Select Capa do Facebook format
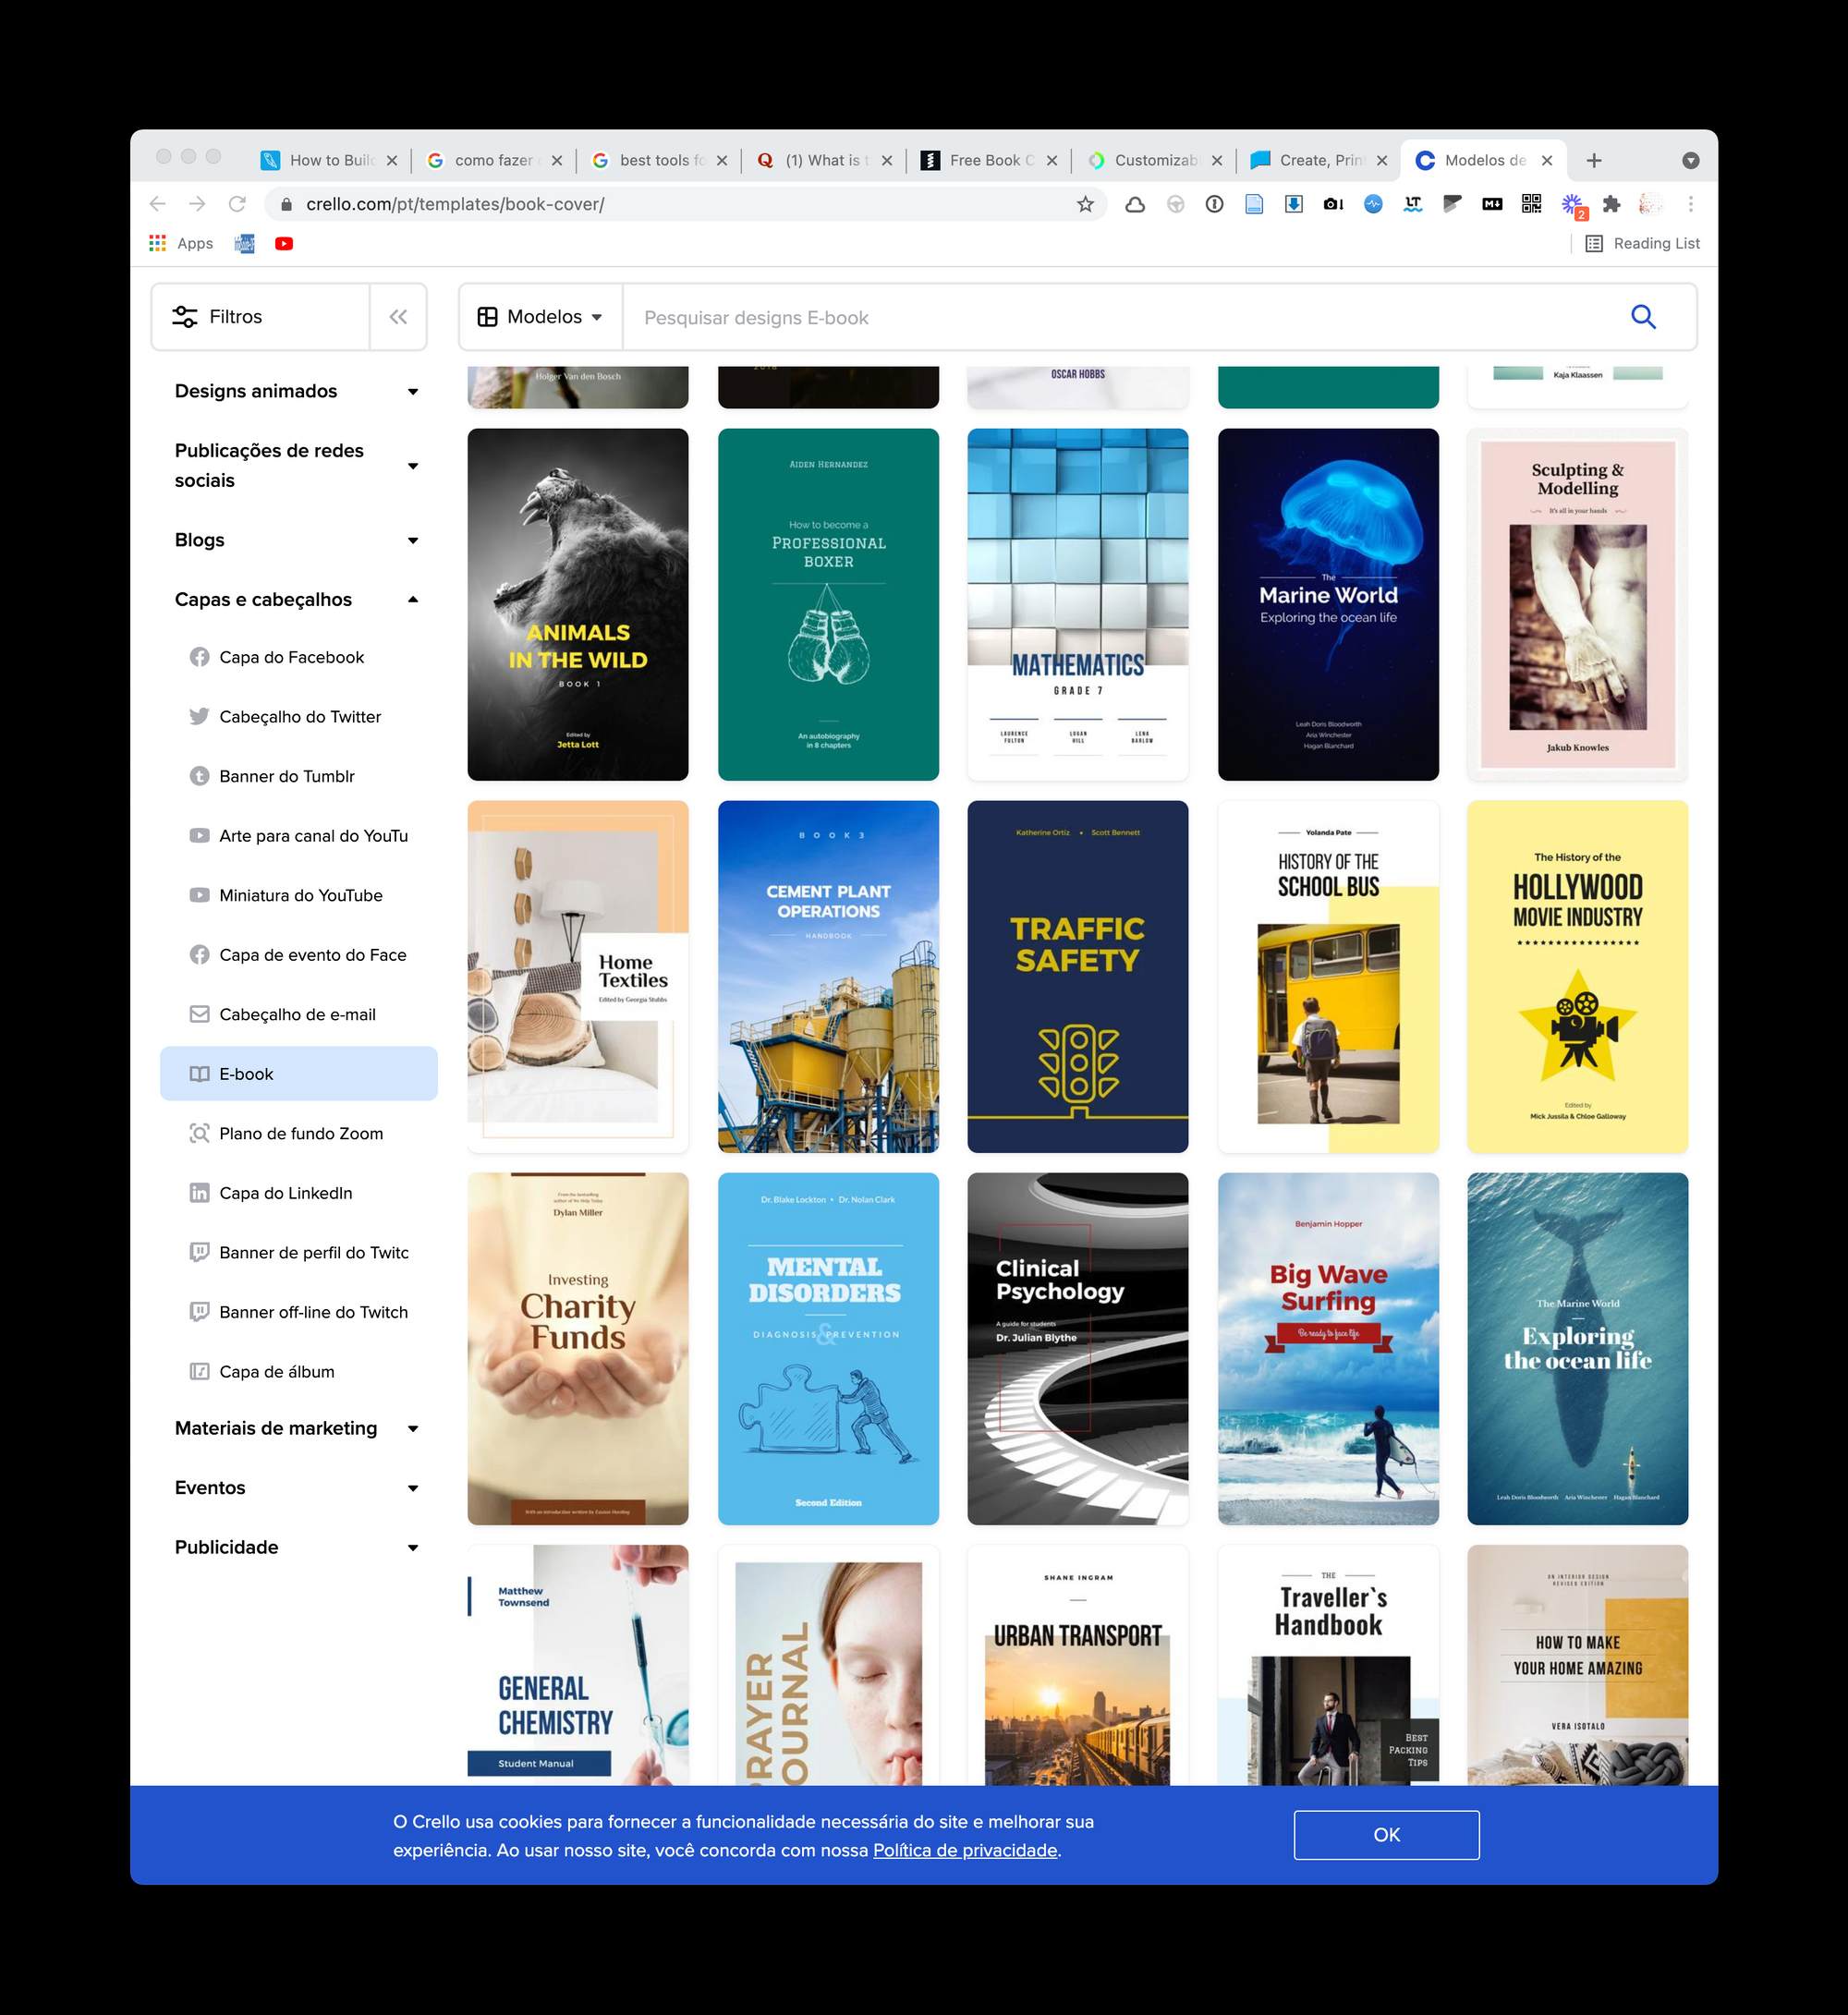The width and height of the screenshot is (1848, 2015). click(299, 657)
